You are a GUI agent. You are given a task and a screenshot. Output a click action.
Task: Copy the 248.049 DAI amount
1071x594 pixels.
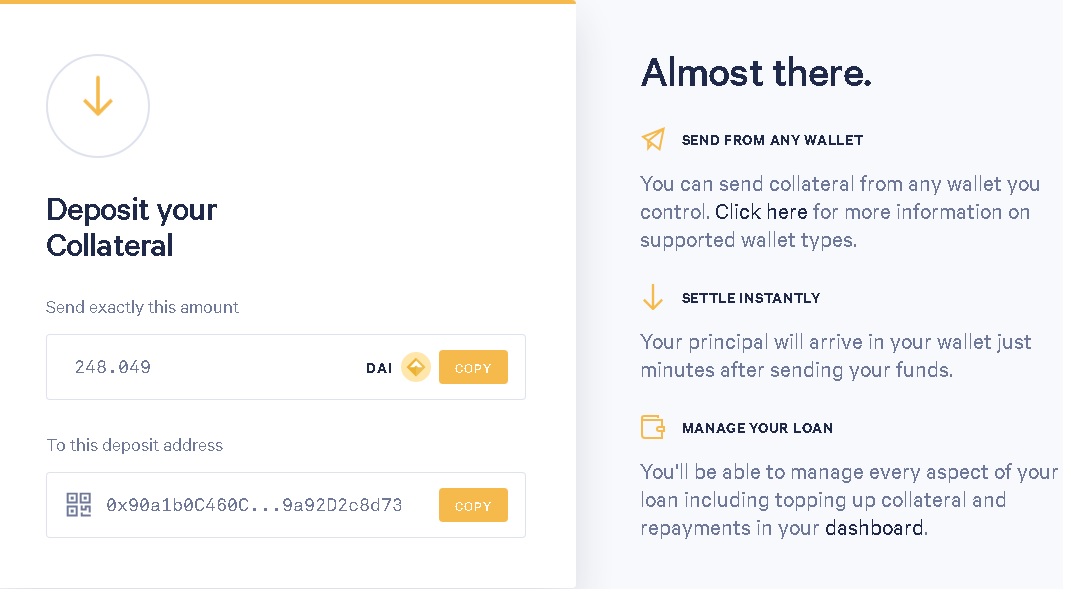pyautogui.click(x=473, y=367)
